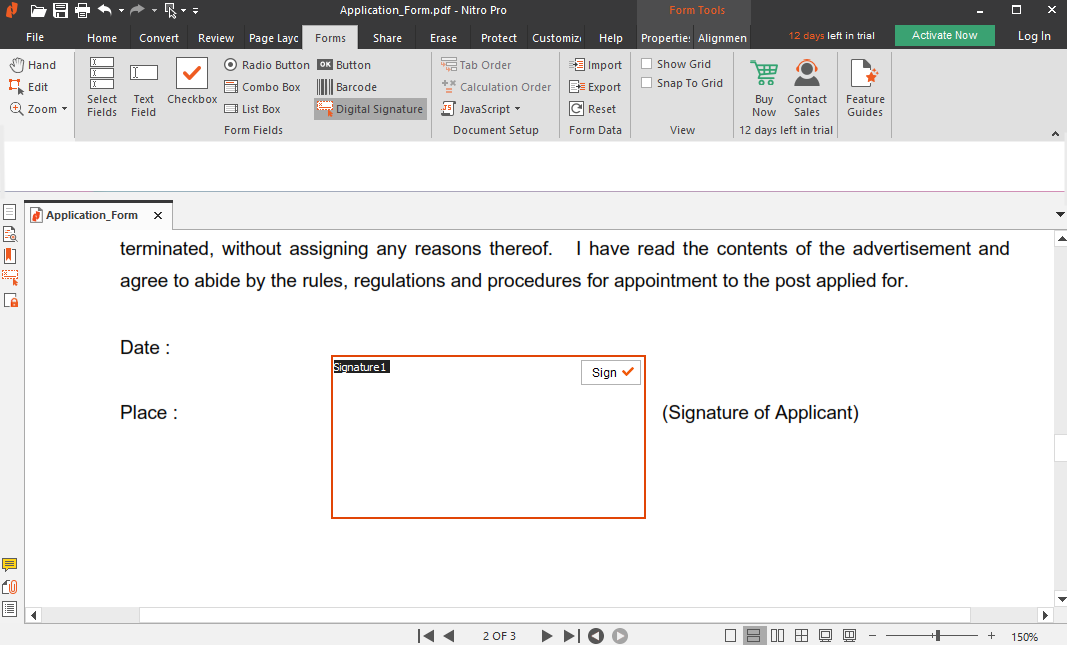Click the Print icon in quick access toolbar
Viewport: 1067px width, 645px height.
[80, 9]
